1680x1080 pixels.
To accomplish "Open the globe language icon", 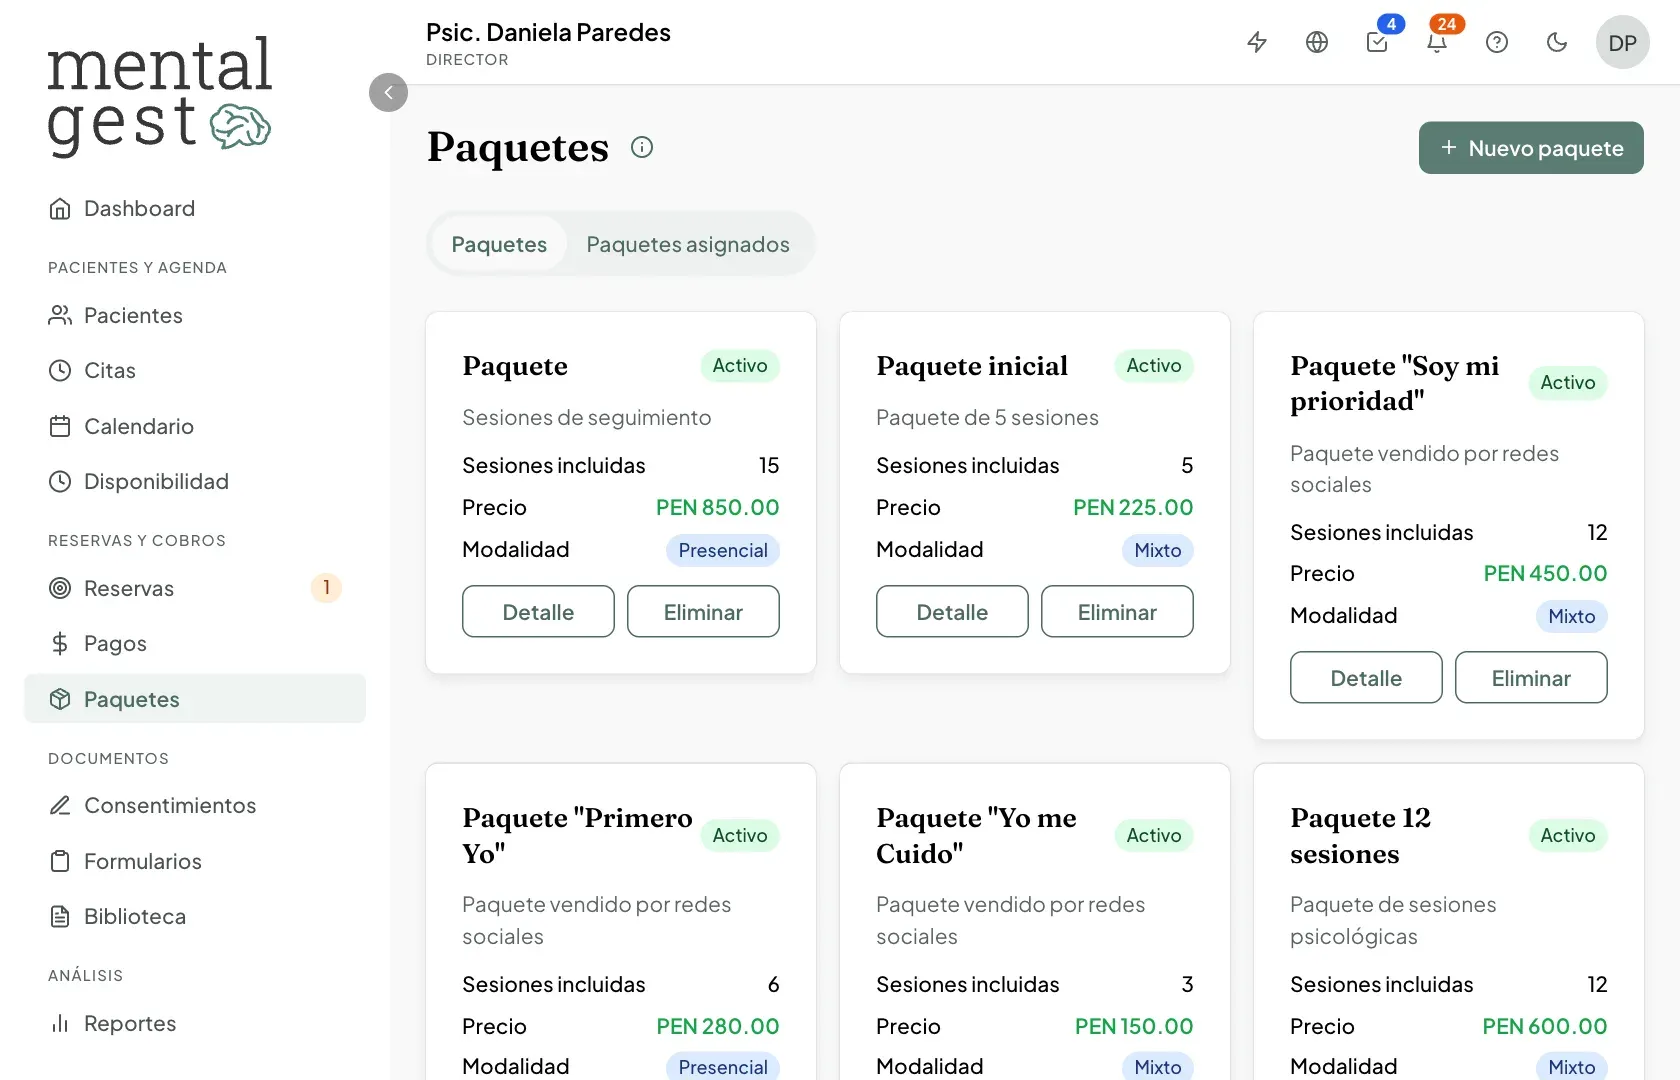I will [1317, 42].
